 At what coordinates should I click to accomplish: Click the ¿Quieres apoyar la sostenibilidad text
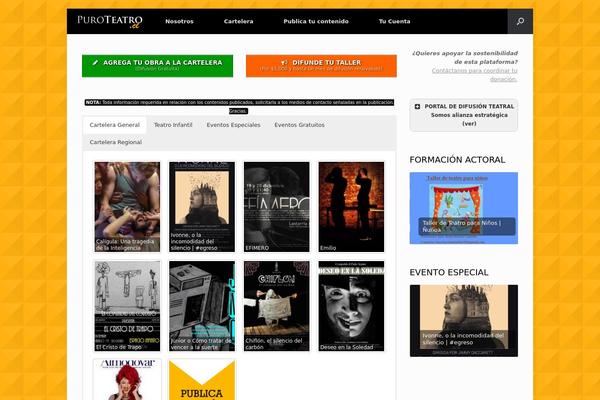pyautogui.click(x=465, y=57)
